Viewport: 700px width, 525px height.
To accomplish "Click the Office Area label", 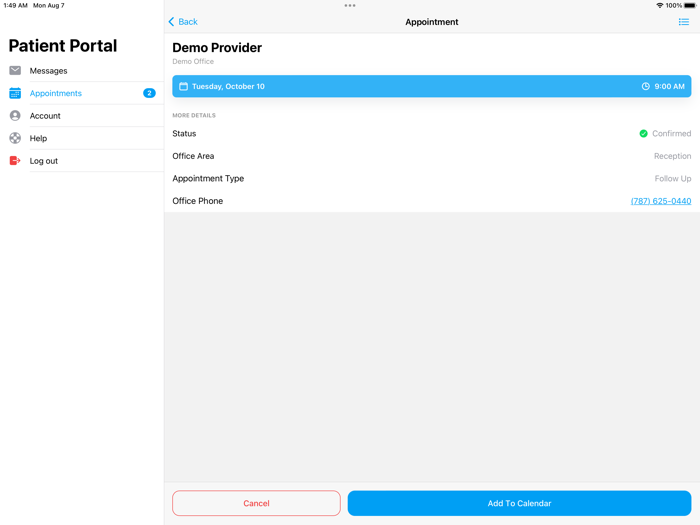I will 193,156.
